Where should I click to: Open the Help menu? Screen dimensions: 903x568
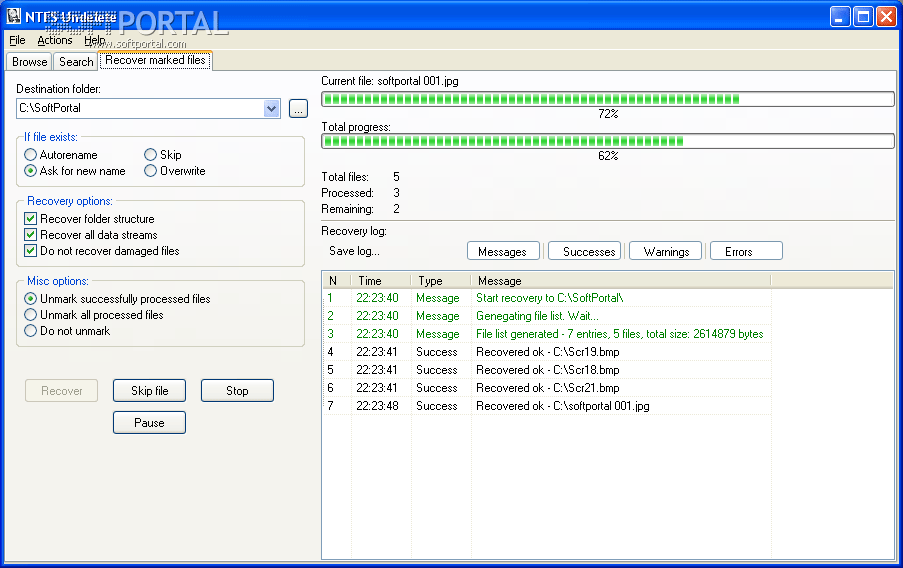(x=94, y=40)
